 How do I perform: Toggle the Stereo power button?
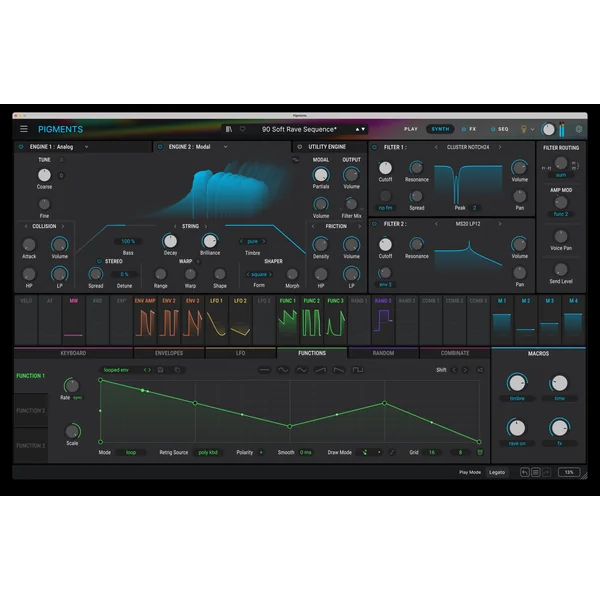[x=99, y=261]
